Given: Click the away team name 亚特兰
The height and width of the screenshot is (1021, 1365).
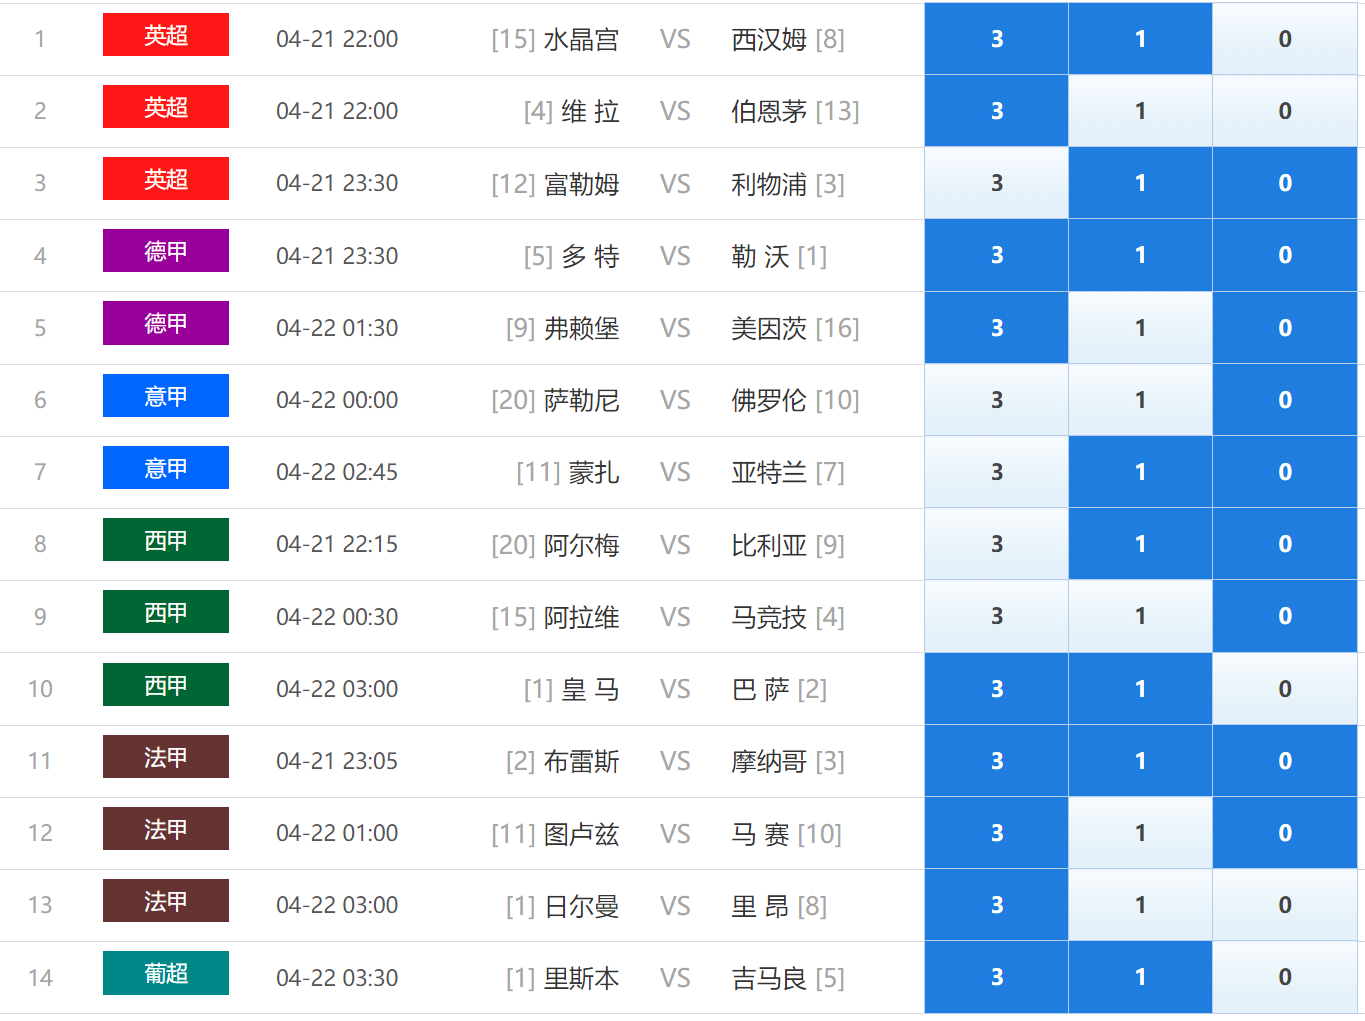Looking at the screenshot, I should 769,472.
